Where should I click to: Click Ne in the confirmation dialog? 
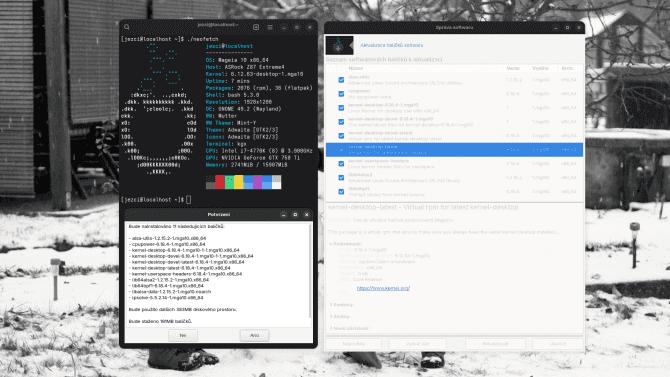pos(183,336)
